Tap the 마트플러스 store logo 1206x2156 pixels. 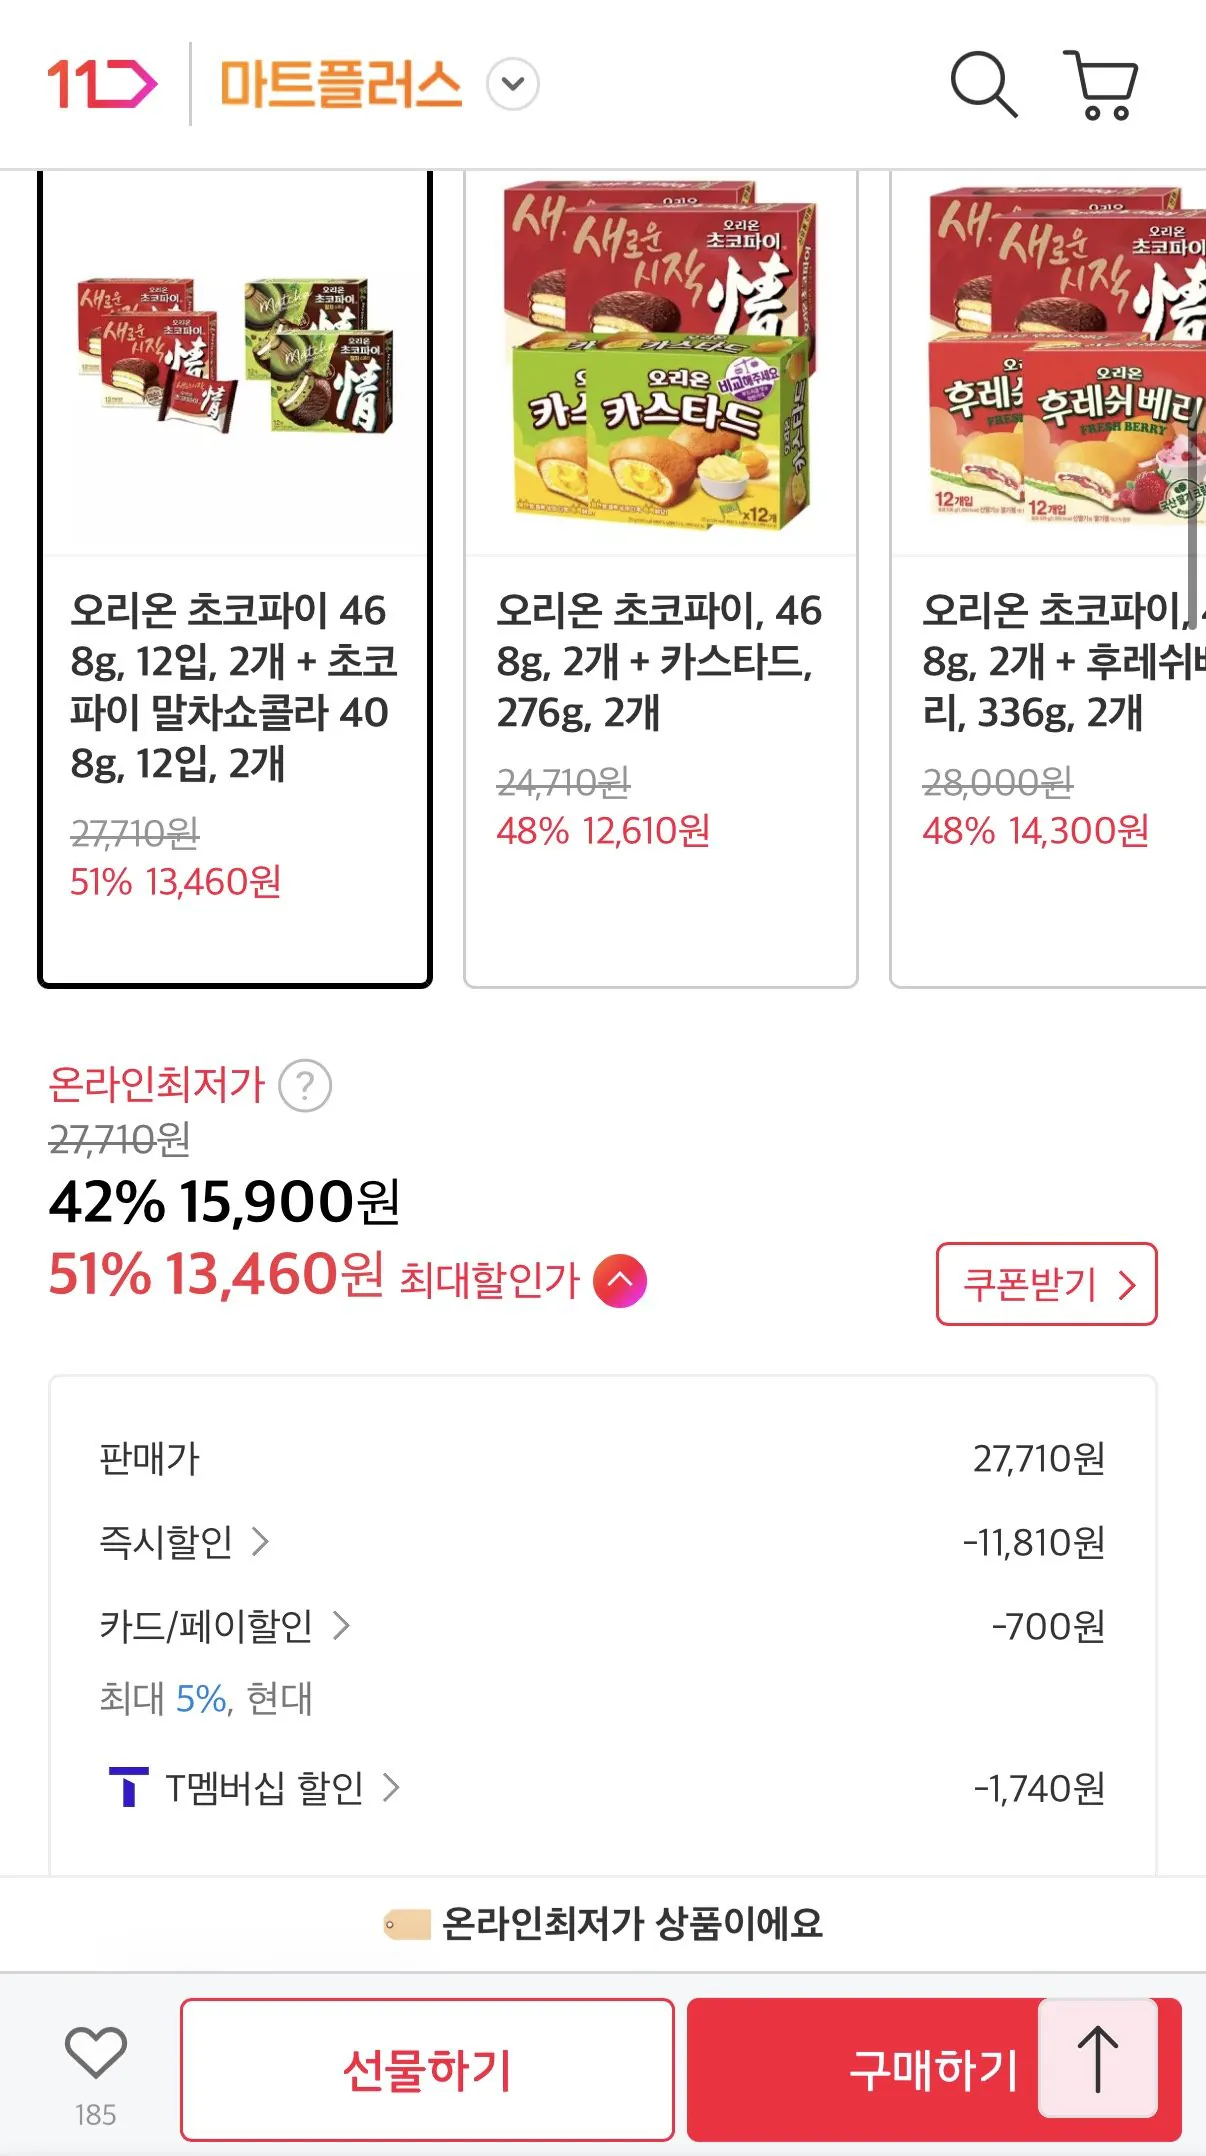340,85
